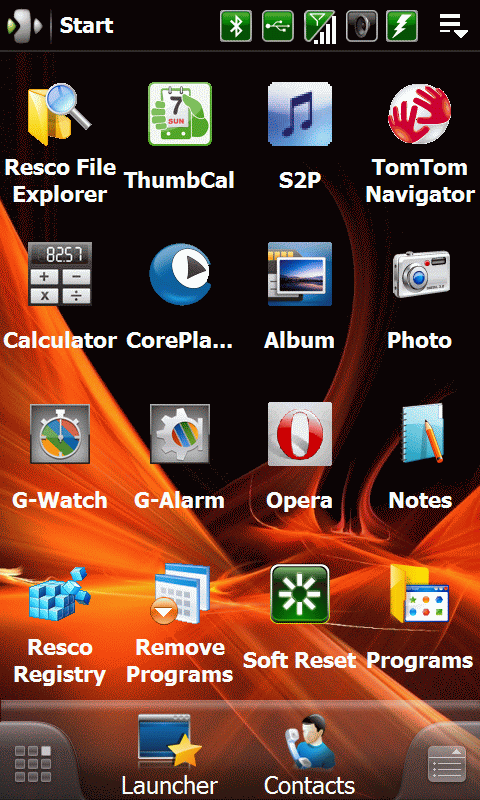The width and height of the screenshot is (480, 800).
Task: Tap the battery charging icon
Action: [402, 26]
